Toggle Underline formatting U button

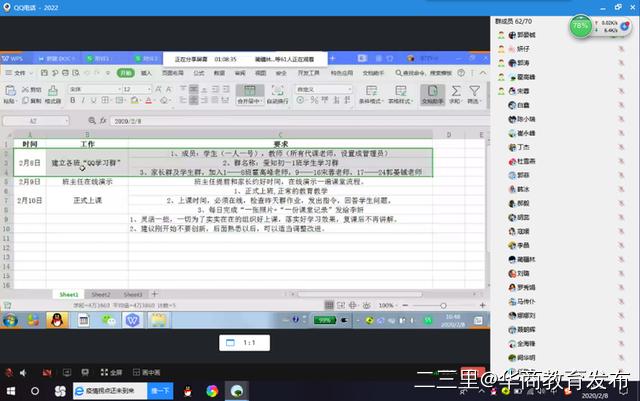point(94,100)
